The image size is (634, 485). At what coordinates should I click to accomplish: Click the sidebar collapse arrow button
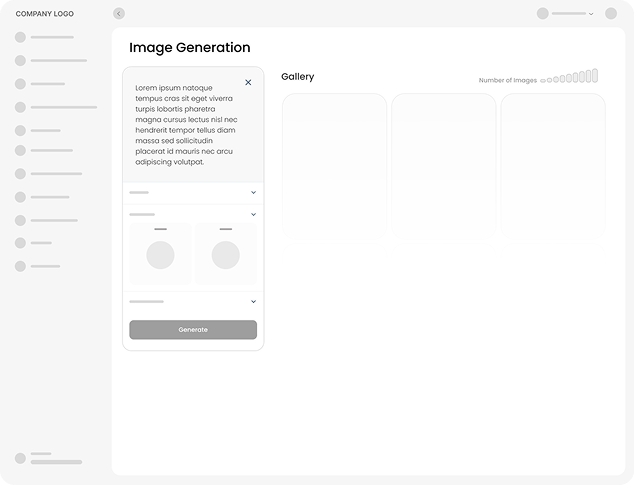(x=119, y=14)
